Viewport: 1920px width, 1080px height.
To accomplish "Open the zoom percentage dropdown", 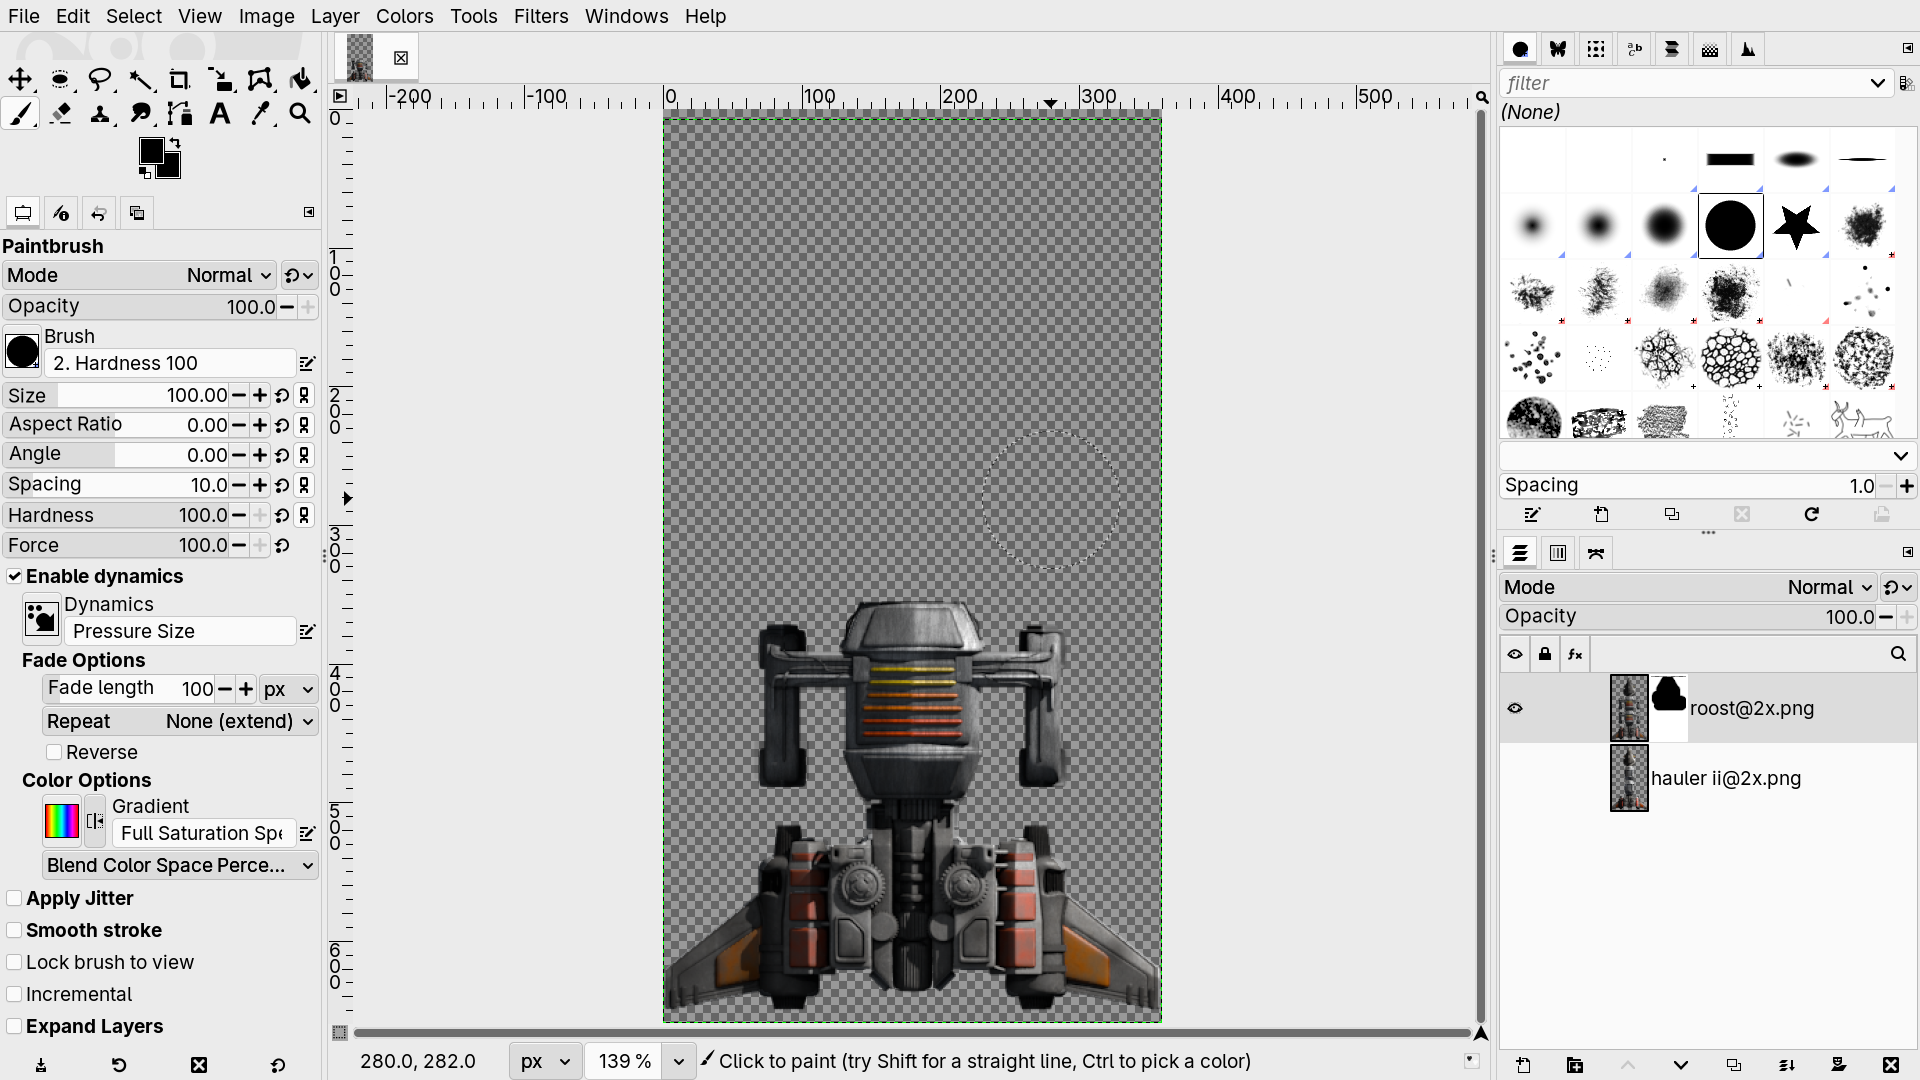I will [679, 1061].
